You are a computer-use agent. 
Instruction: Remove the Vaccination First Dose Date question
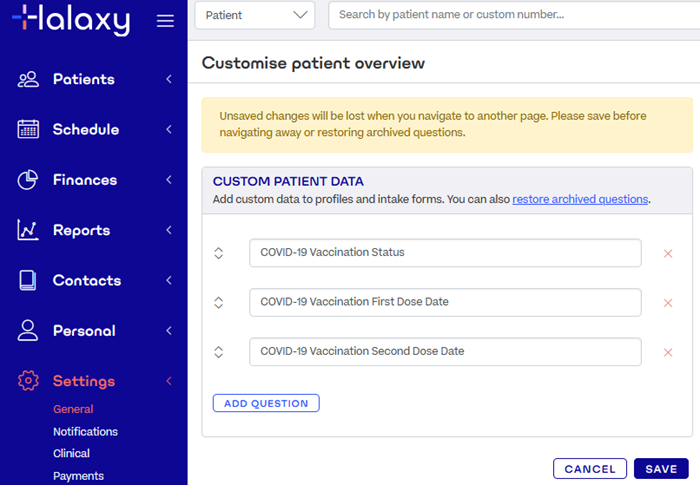(668, 303)
